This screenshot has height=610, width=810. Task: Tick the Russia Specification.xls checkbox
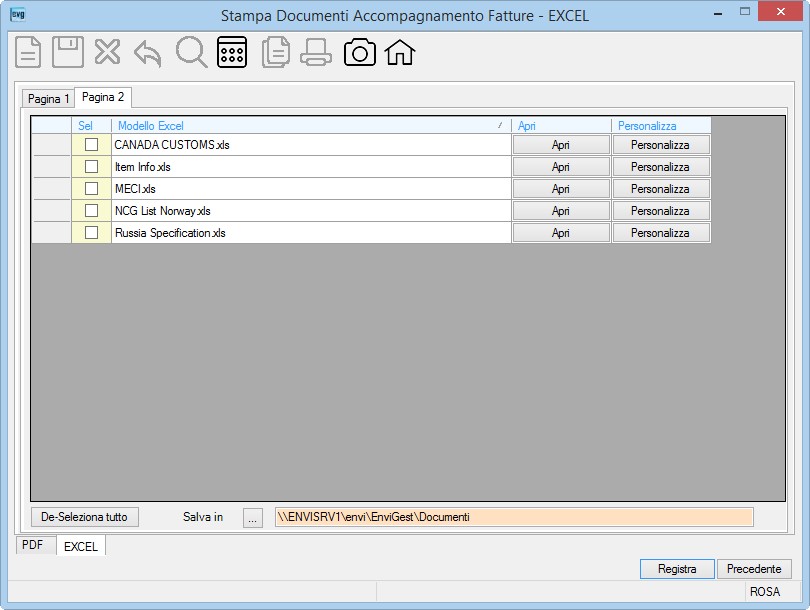pos(91,232)
